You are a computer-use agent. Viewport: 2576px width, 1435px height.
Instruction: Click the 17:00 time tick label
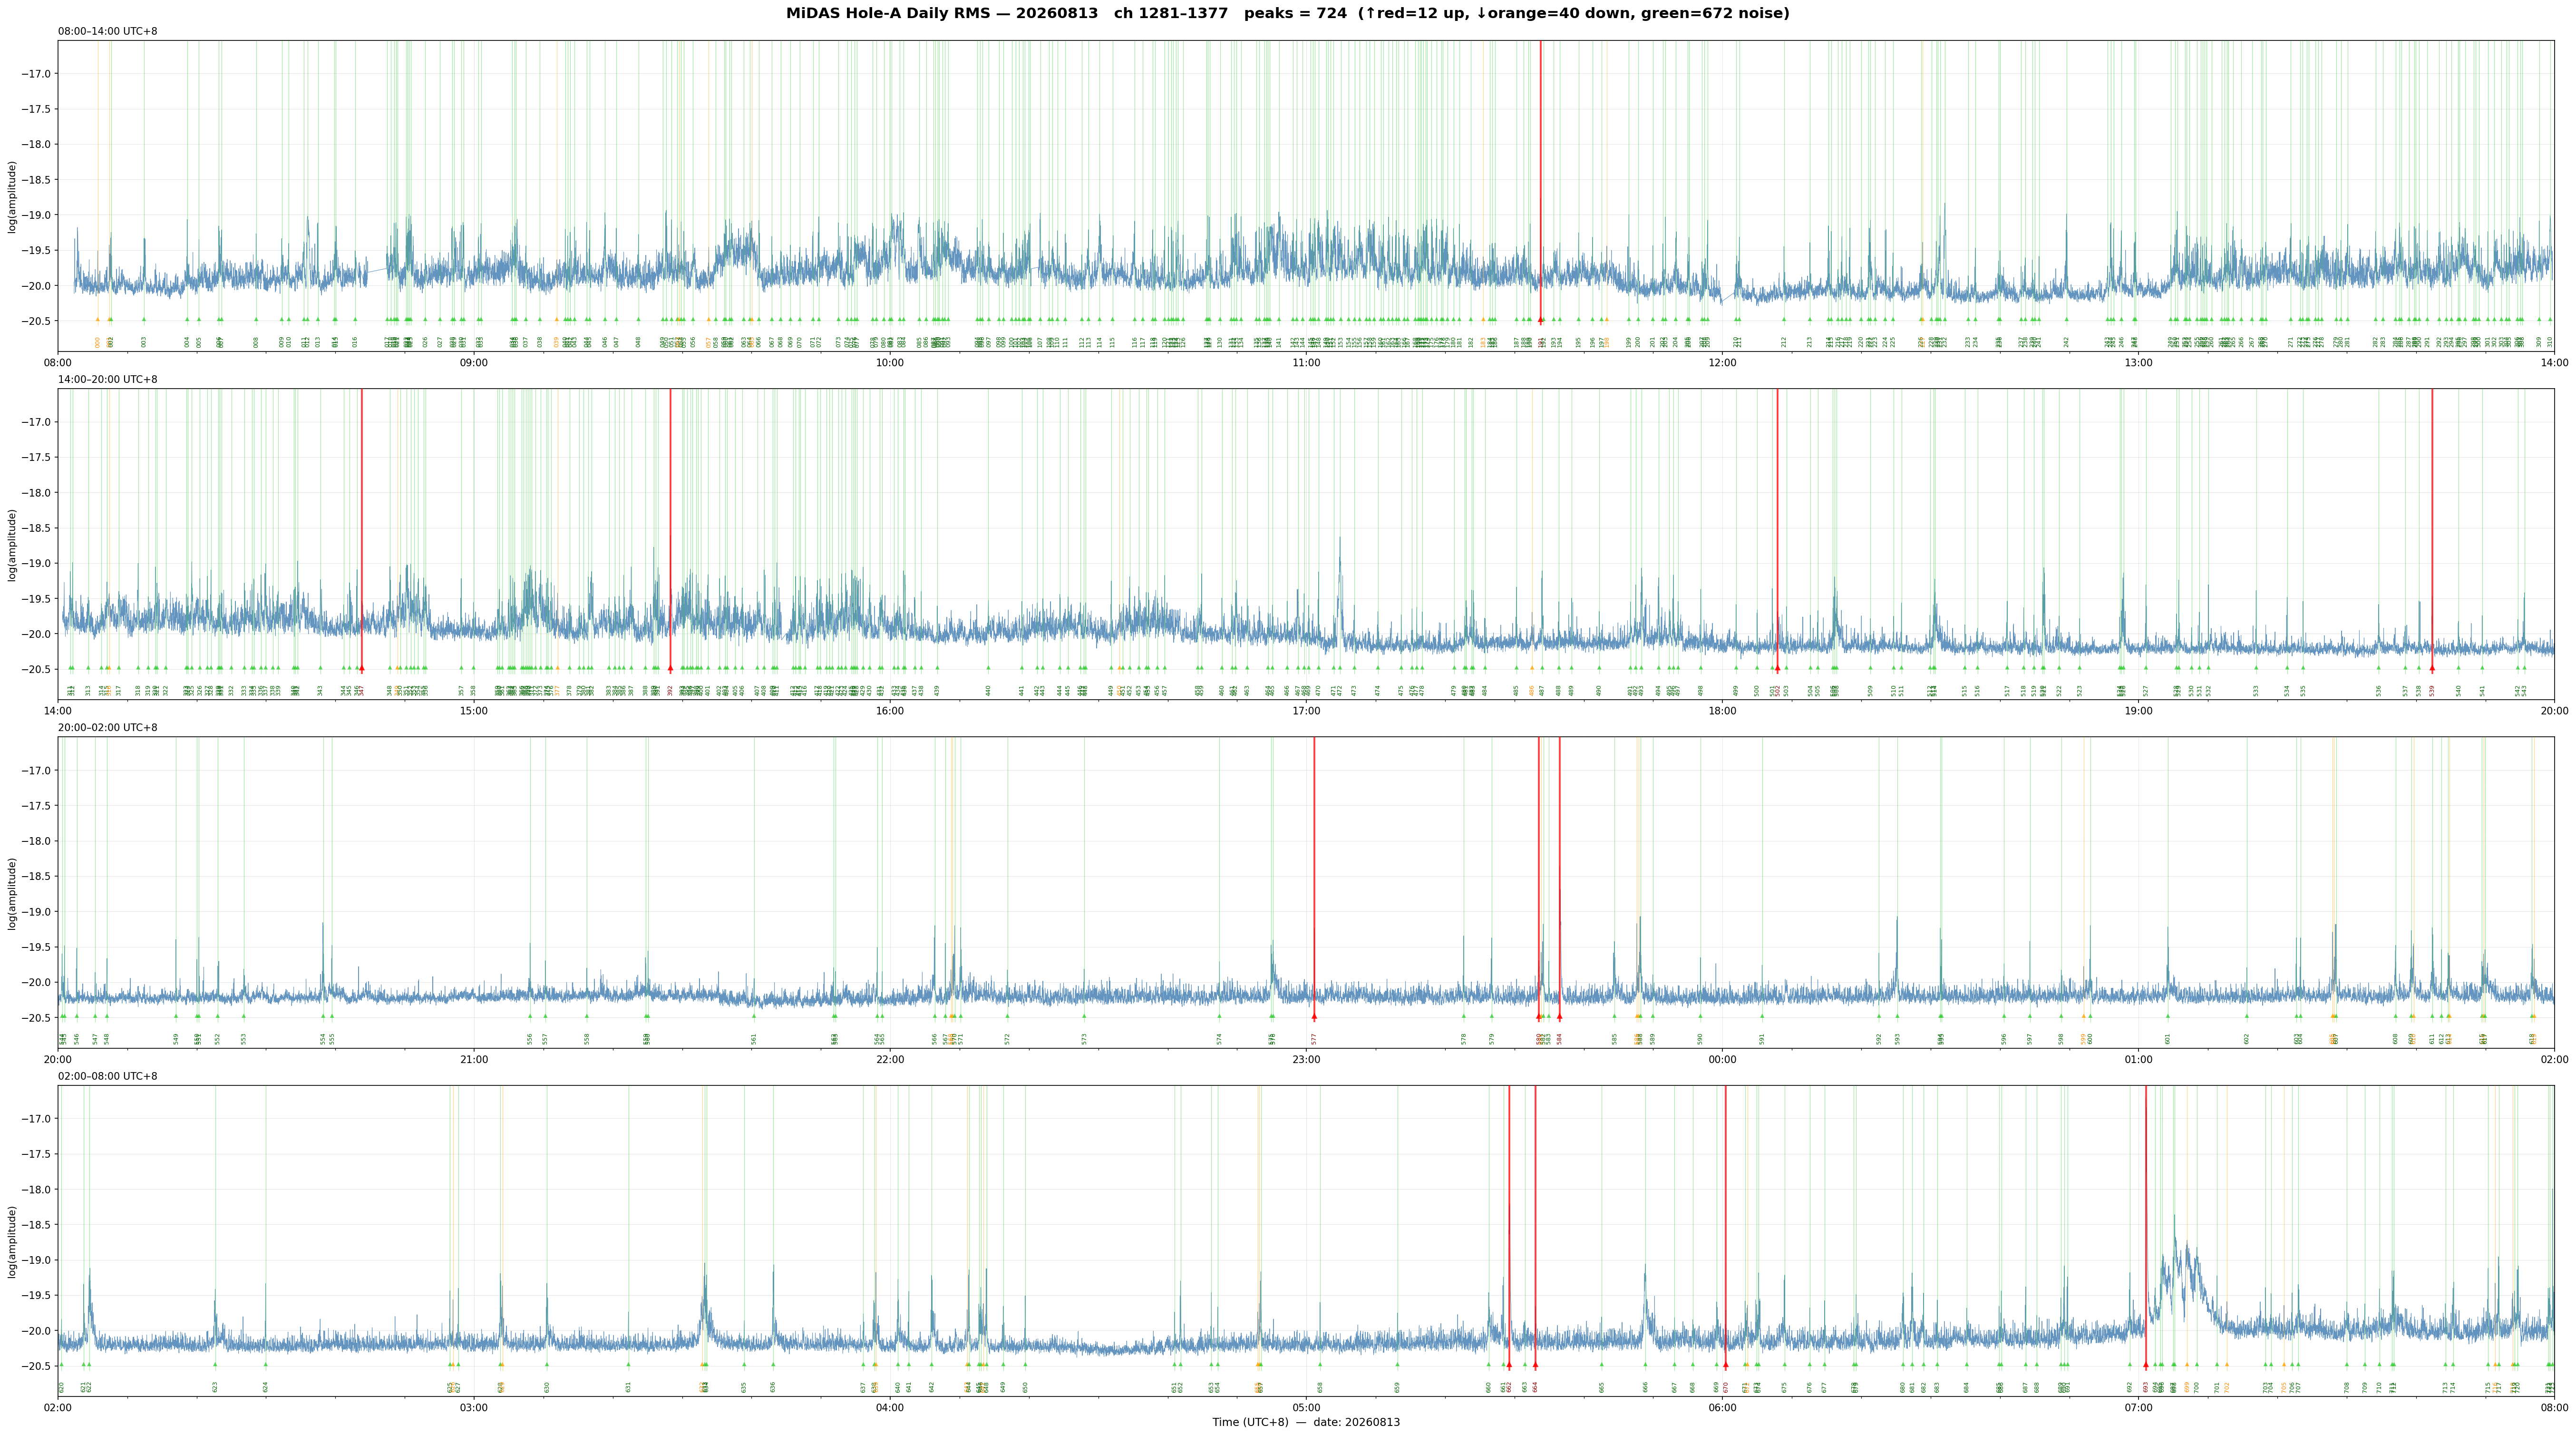click(x=1306, y=710)
